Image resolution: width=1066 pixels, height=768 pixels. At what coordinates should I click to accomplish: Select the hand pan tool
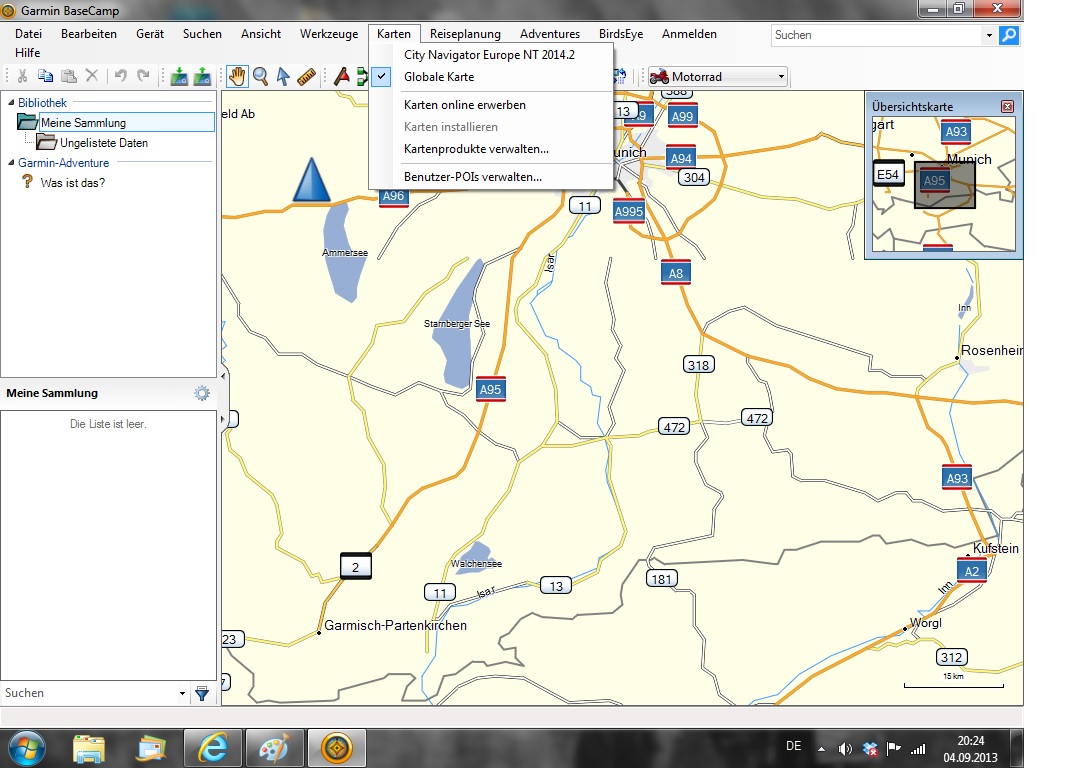click(x=237, y=77)
